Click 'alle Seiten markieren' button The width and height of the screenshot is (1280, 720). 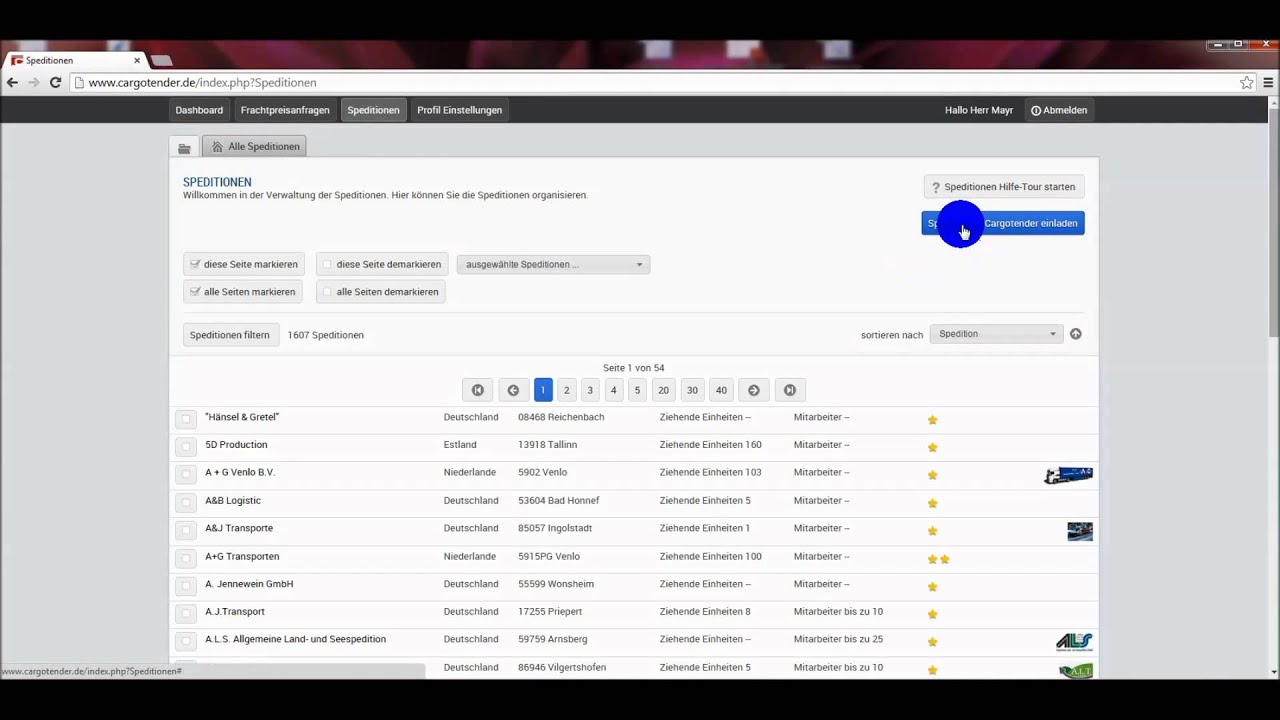[243, 292]
